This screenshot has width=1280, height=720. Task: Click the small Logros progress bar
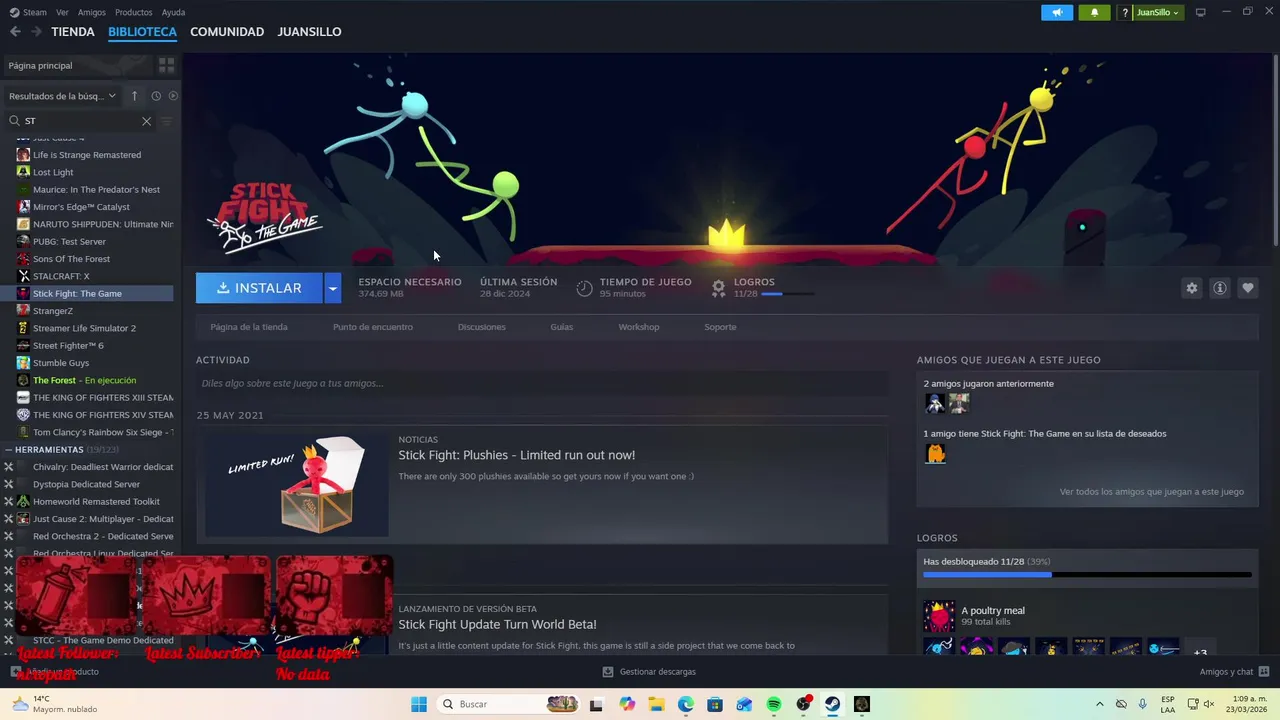tap(787, 294)
